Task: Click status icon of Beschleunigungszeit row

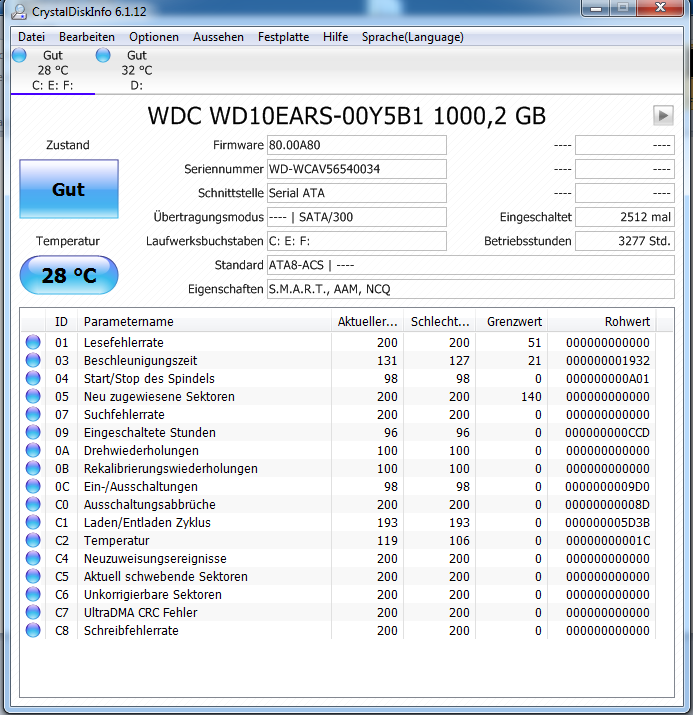Action: coord(33,360)
